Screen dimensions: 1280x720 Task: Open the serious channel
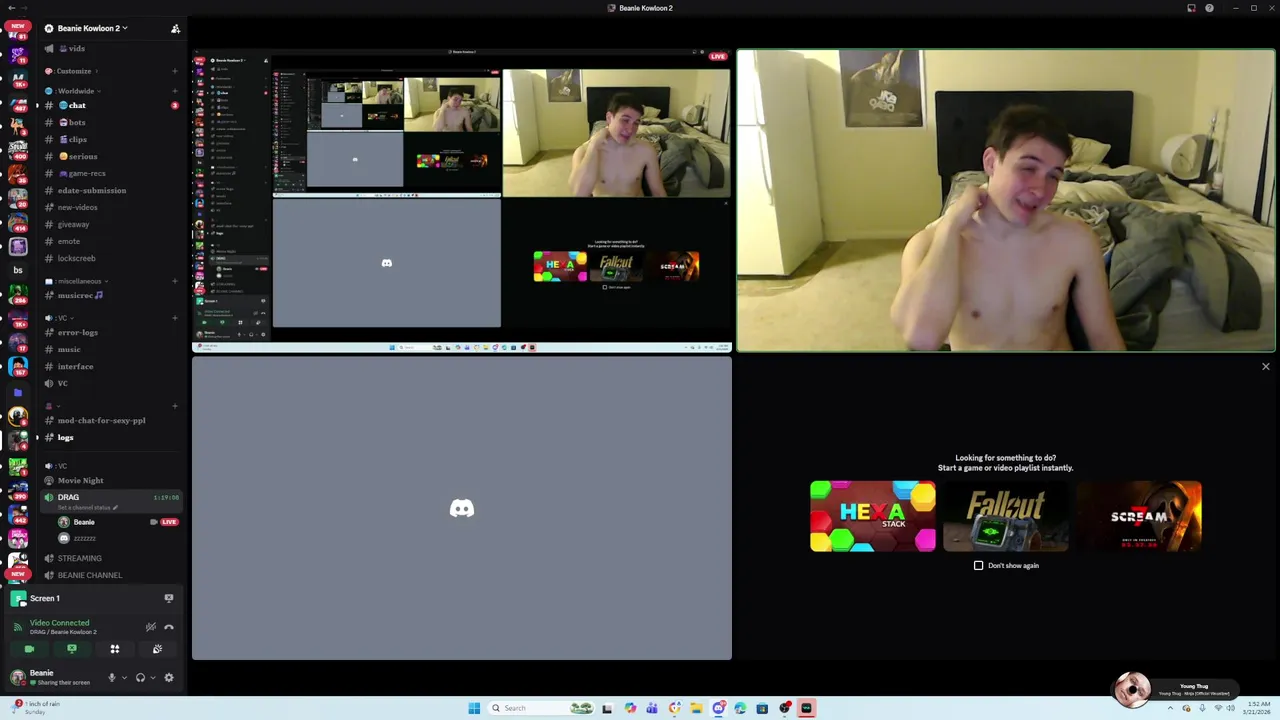(110, 156)
